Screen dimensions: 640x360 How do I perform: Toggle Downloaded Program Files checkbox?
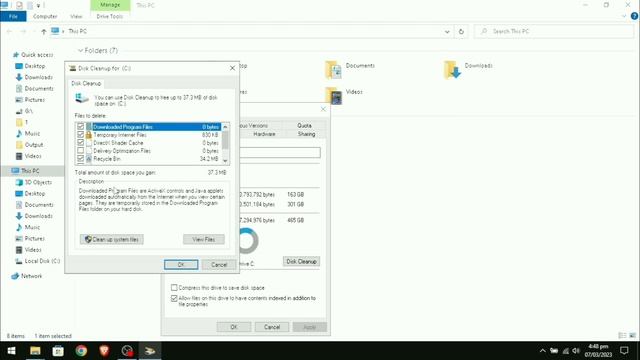click(80, 127)
